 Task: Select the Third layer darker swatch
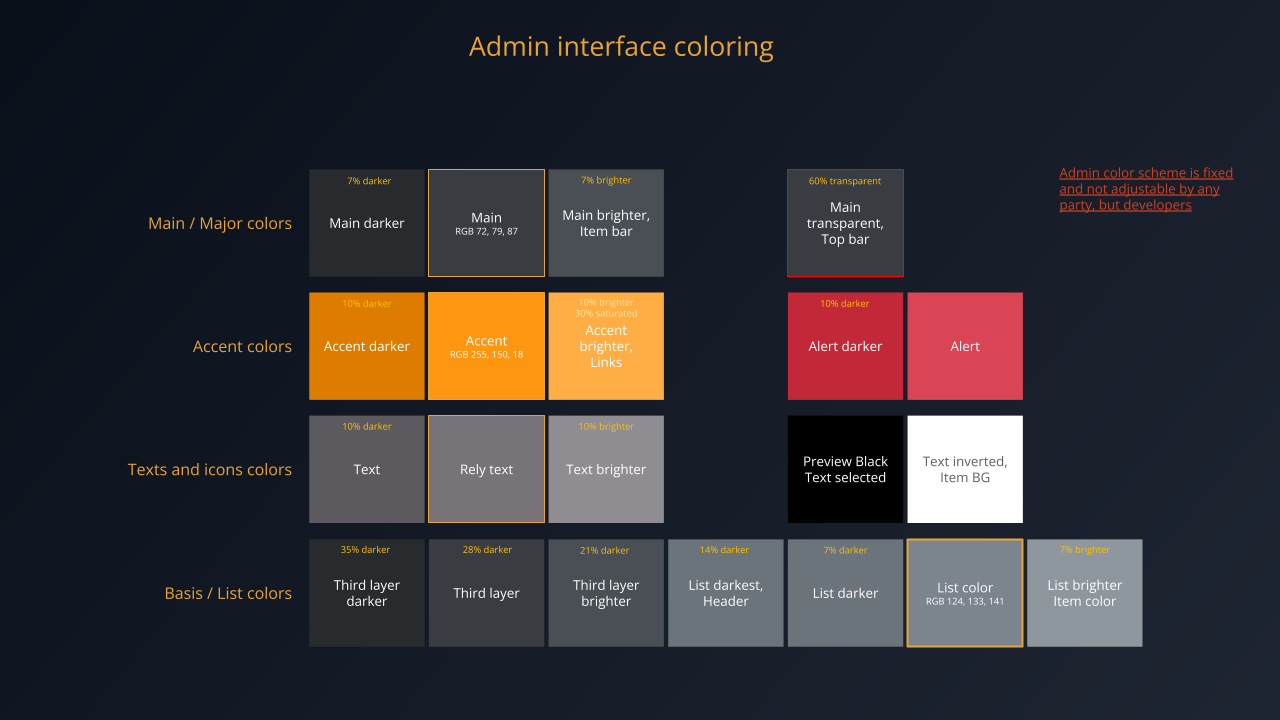366,592
